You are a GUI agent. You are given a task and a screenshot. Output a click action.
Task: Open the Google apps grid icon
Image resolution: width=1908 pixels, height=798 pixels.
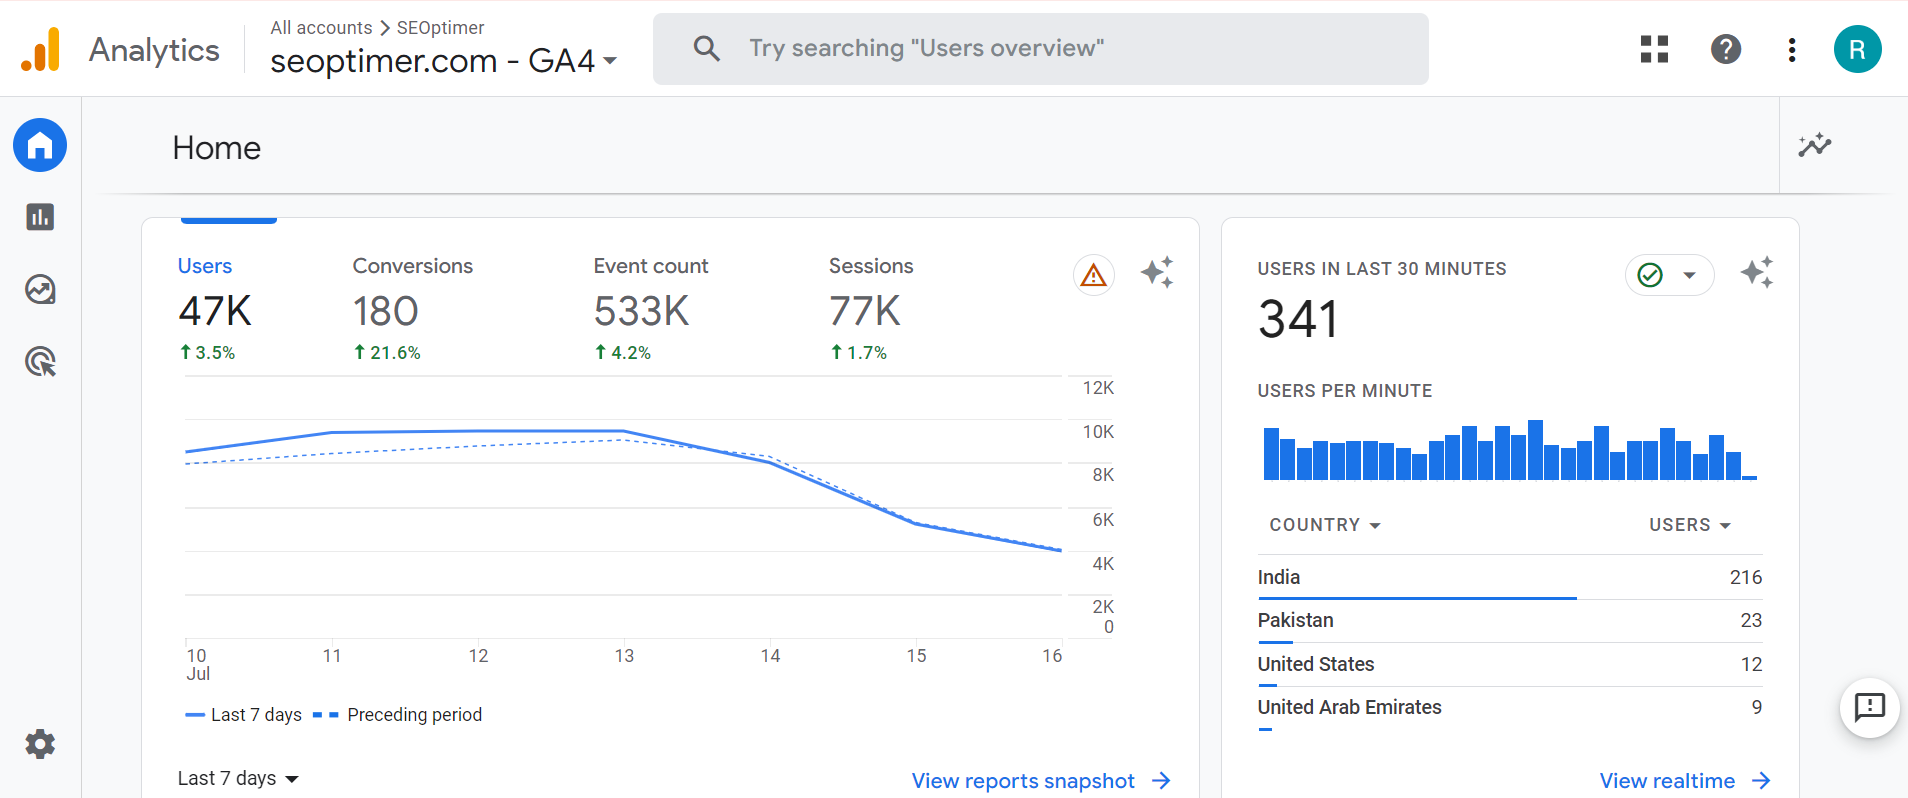click(1654, 49)
